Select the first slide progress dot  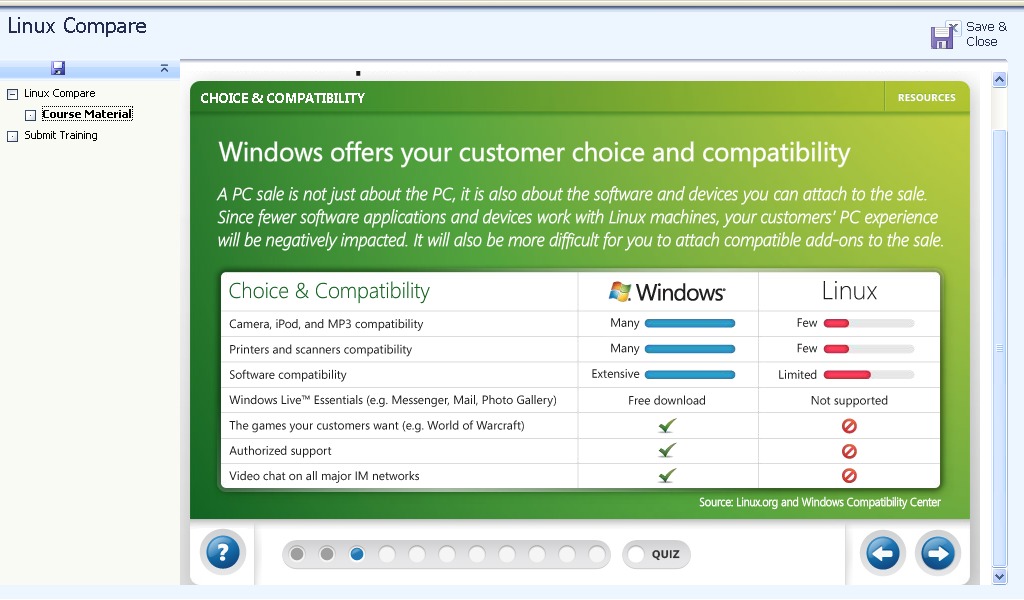[x=297, y=554]
